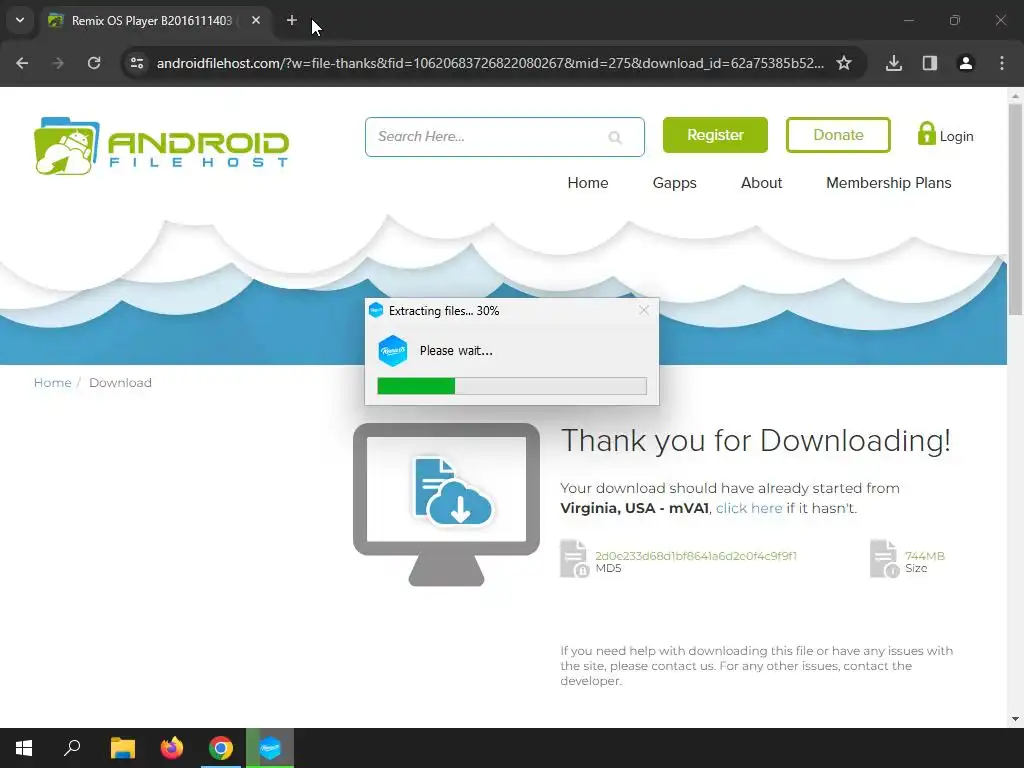The image size is (1024, 768).
Task: Open the Membership Plans menu item
Action: point(889,183)
